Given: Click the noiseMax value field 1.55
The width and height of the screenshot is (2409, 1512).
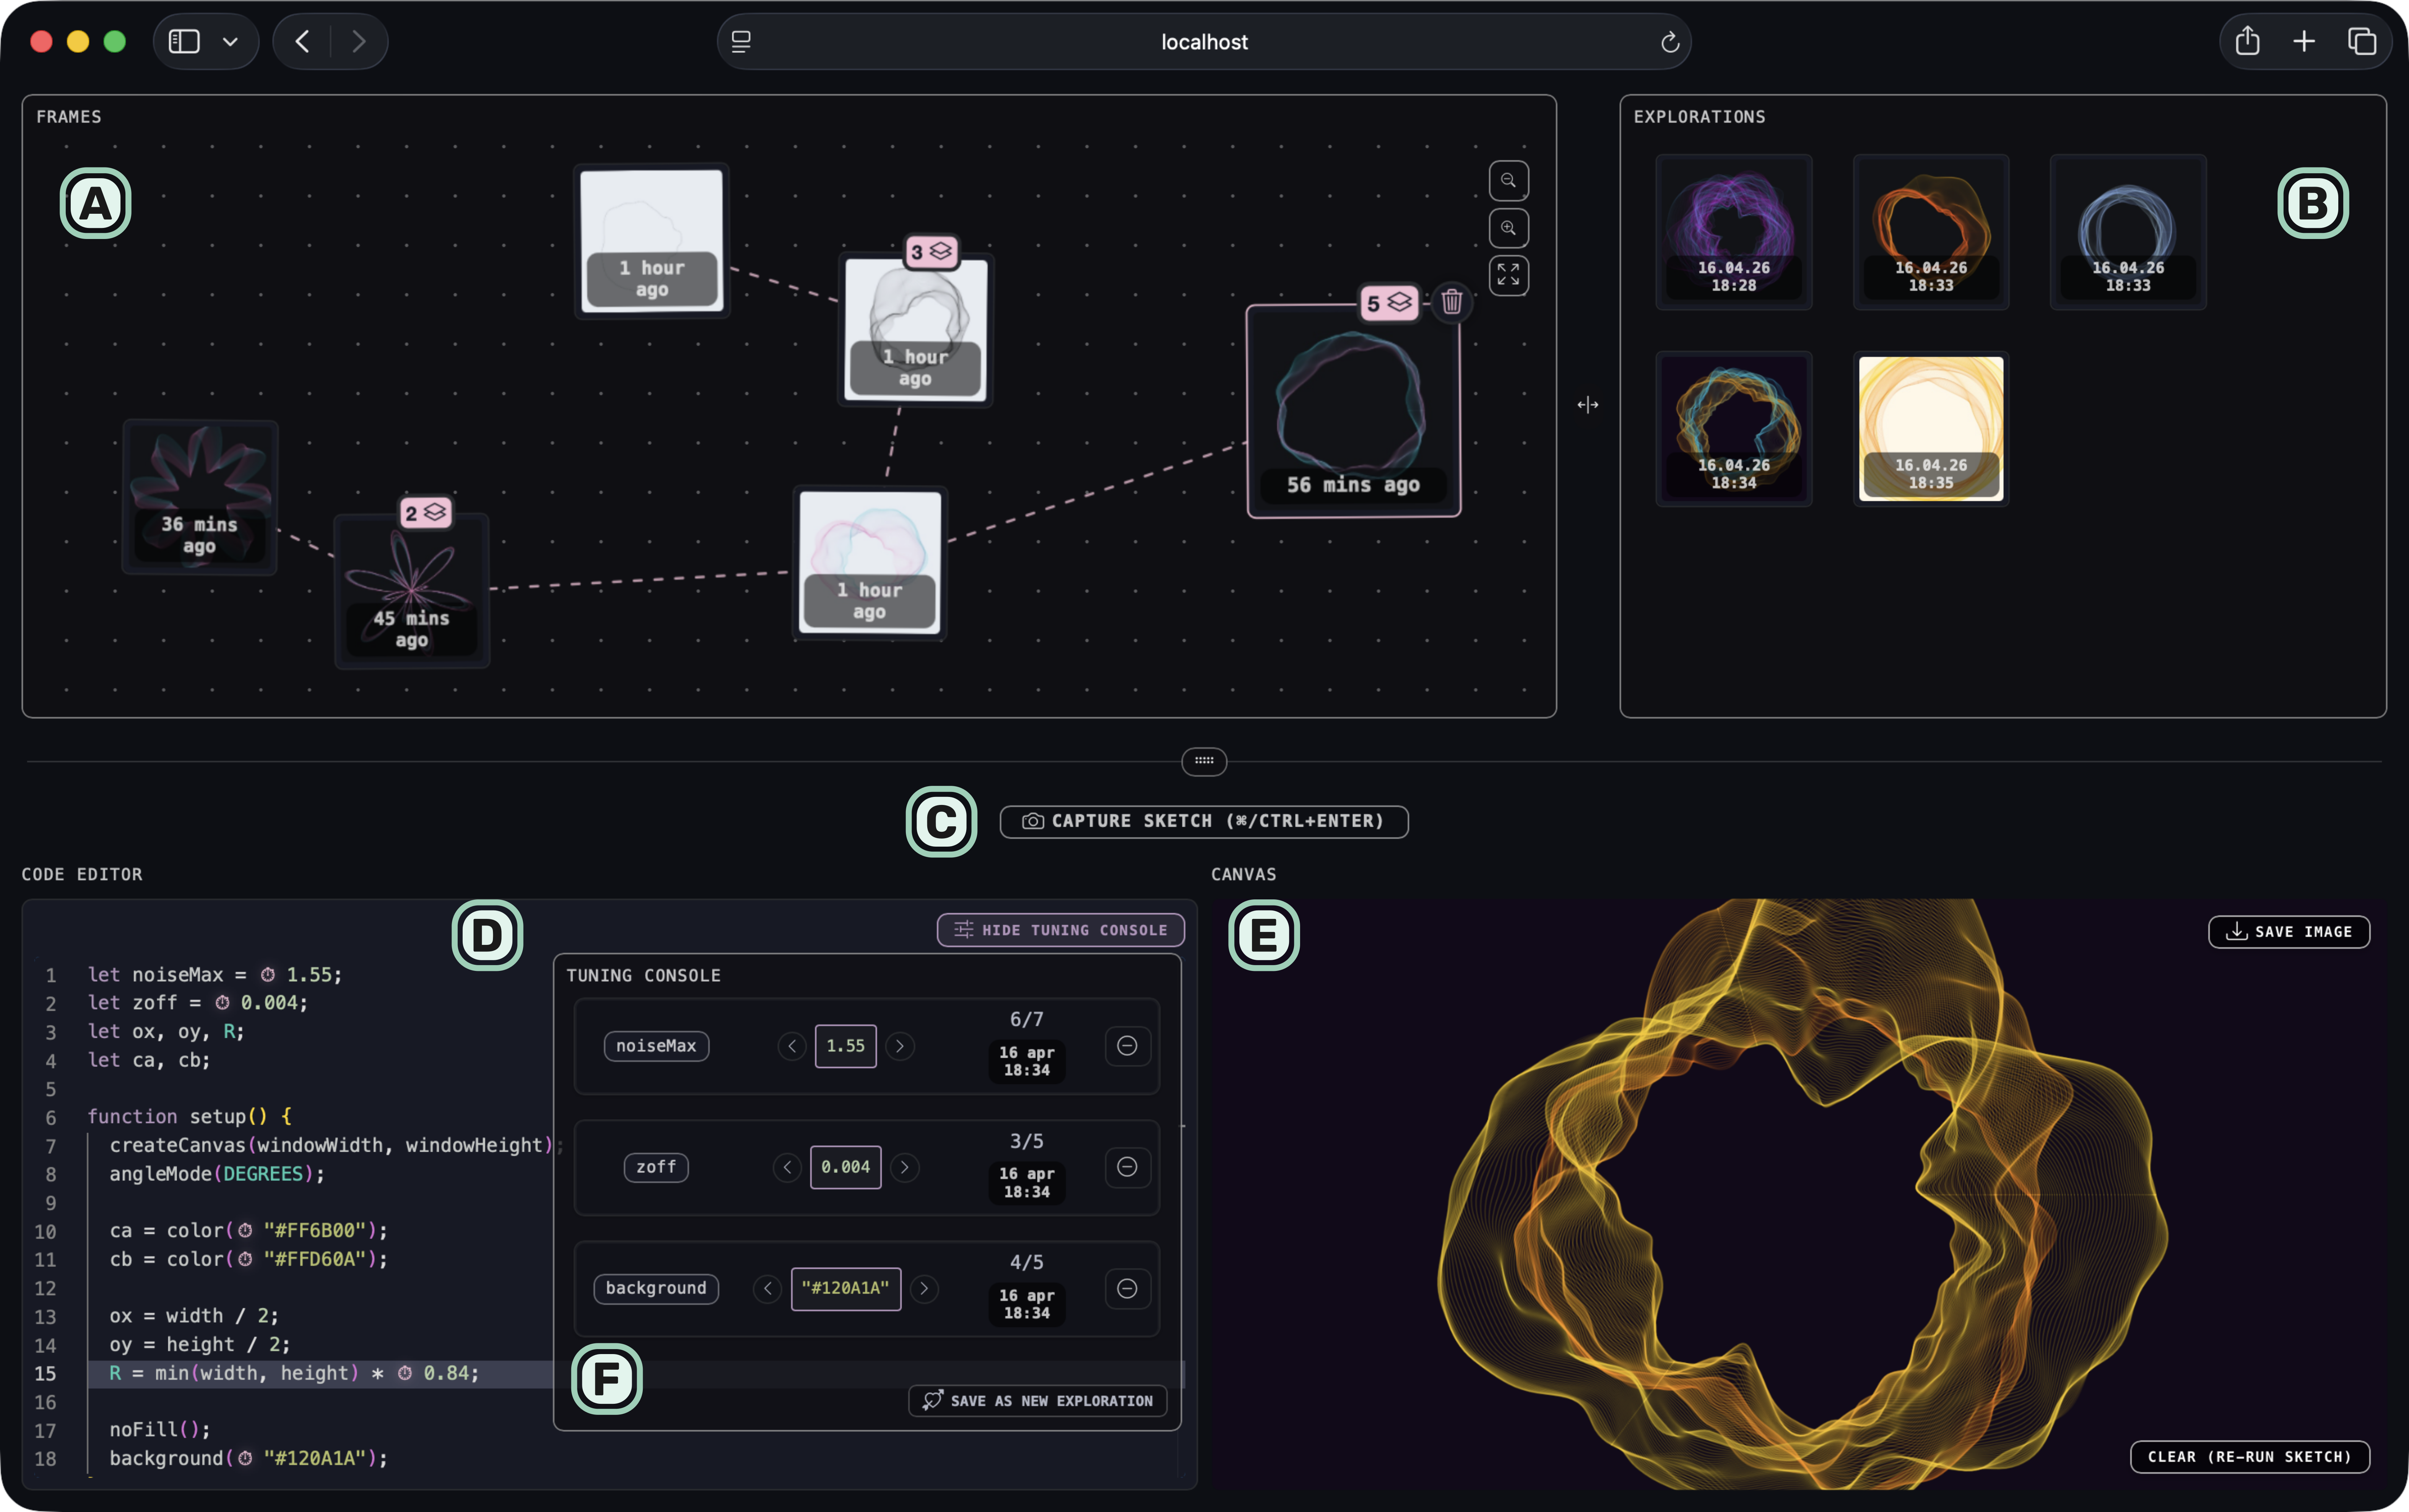Looking at the screenshot, I should pyautogui.click(x=846, y=1046).
